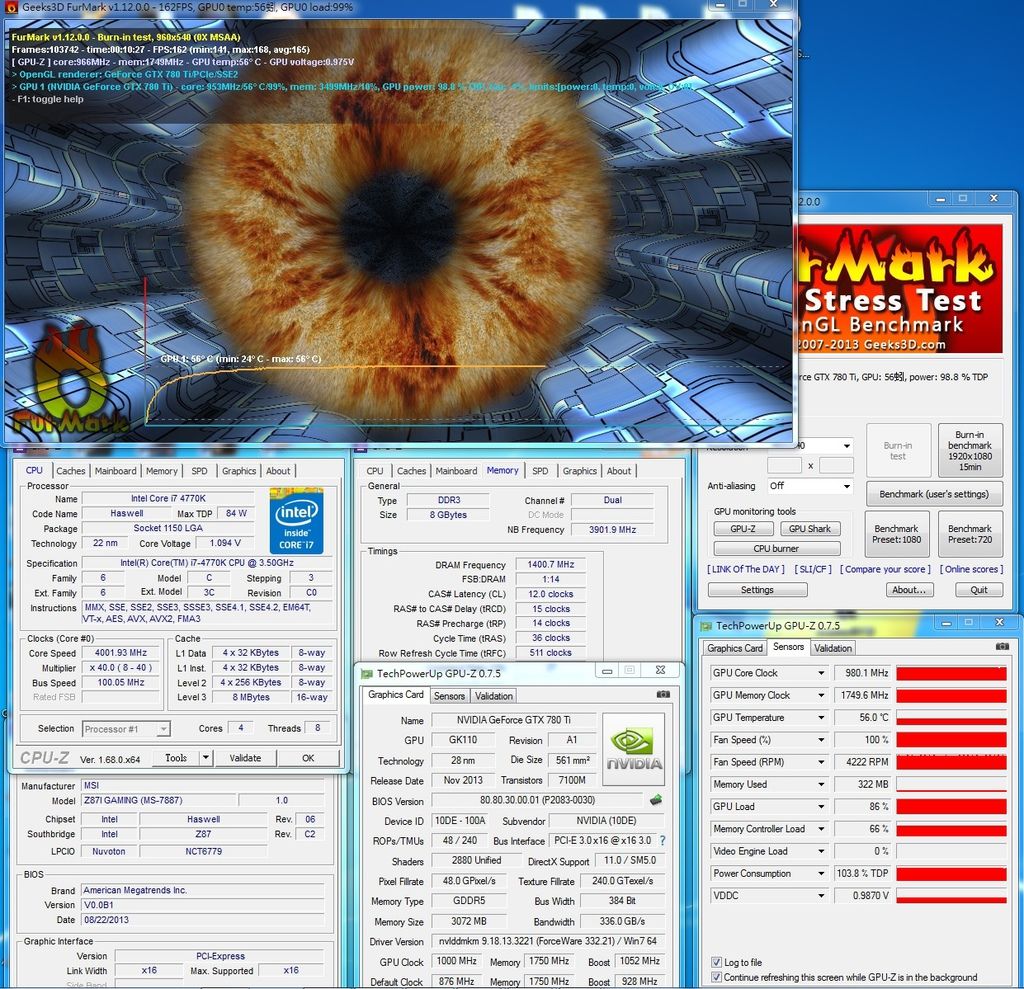Click the green BIOS save chip icon
The image size is (1024, 989).
click(x=656, y=800)
